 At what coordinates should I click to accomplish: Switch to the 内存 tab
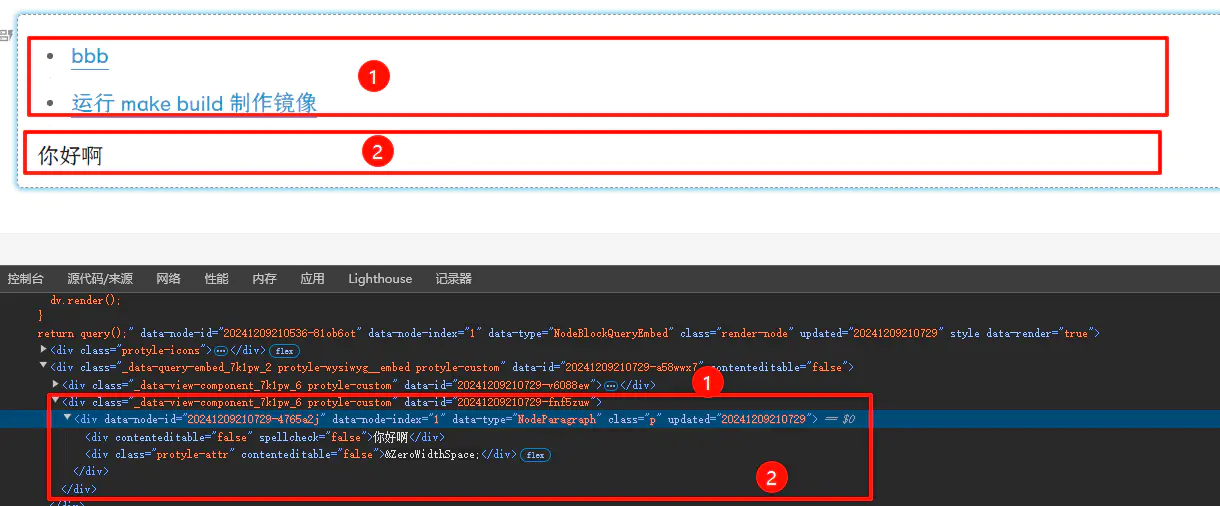pos(264,279)
